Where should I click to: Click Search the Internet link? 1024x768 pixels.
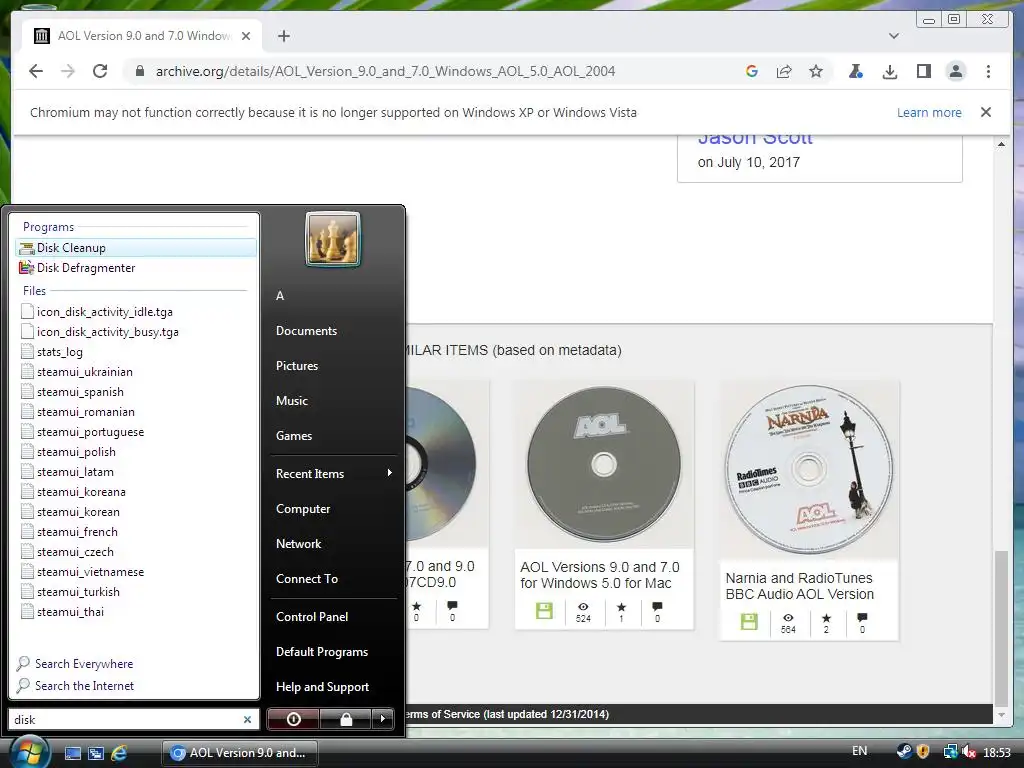pyautogui.click(x=75, y=686)
